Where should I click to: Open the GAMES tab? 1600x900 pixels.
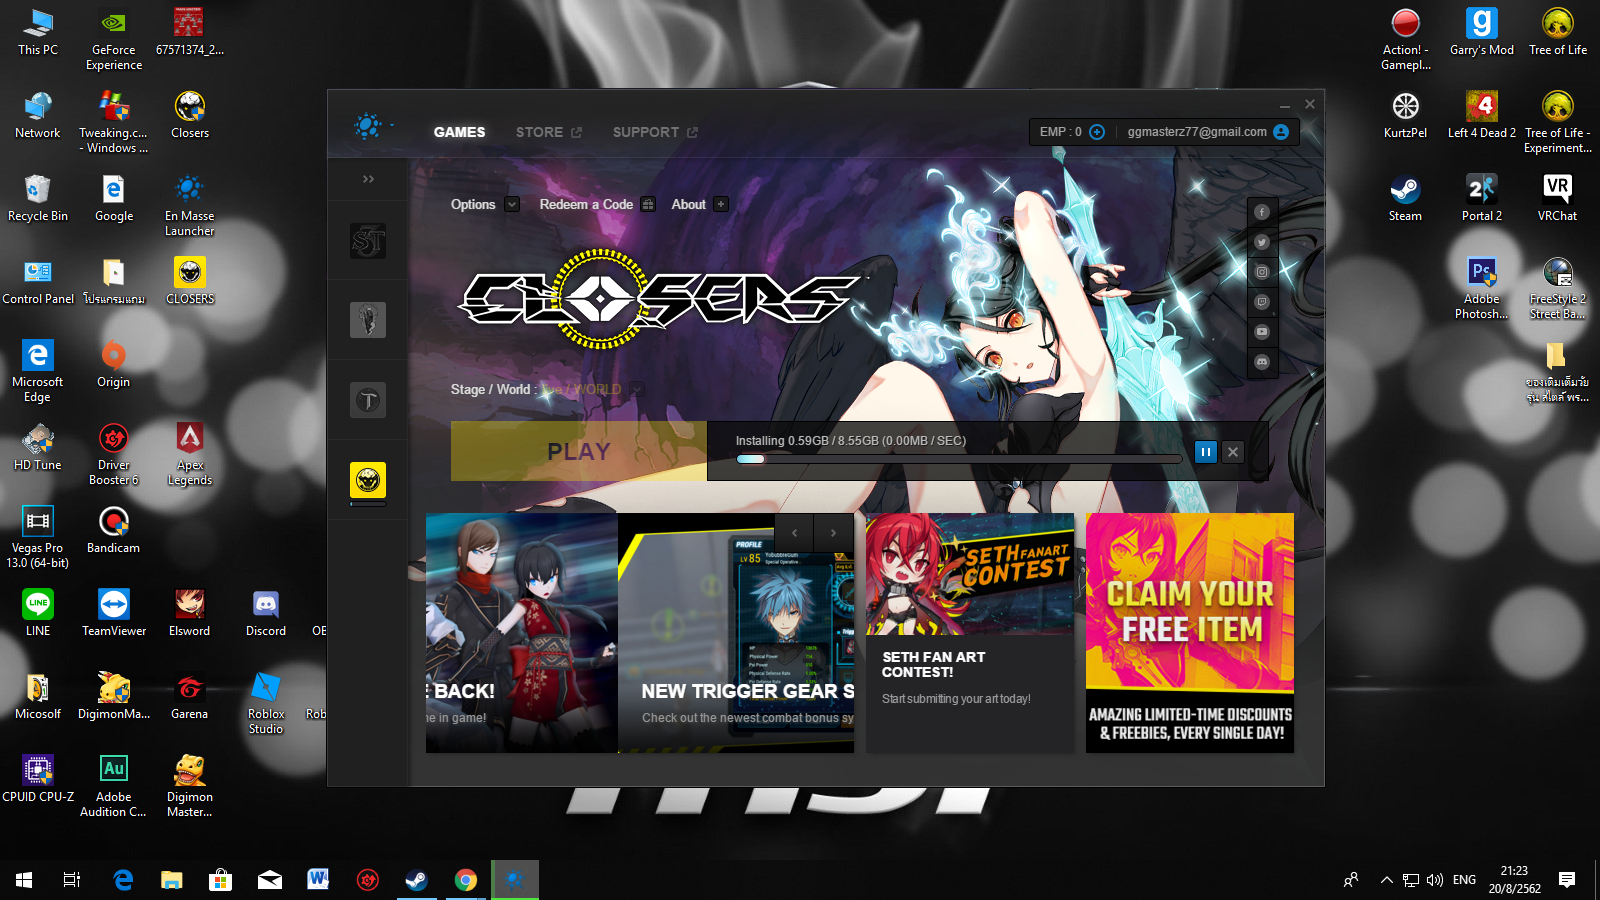pos(459,132)
